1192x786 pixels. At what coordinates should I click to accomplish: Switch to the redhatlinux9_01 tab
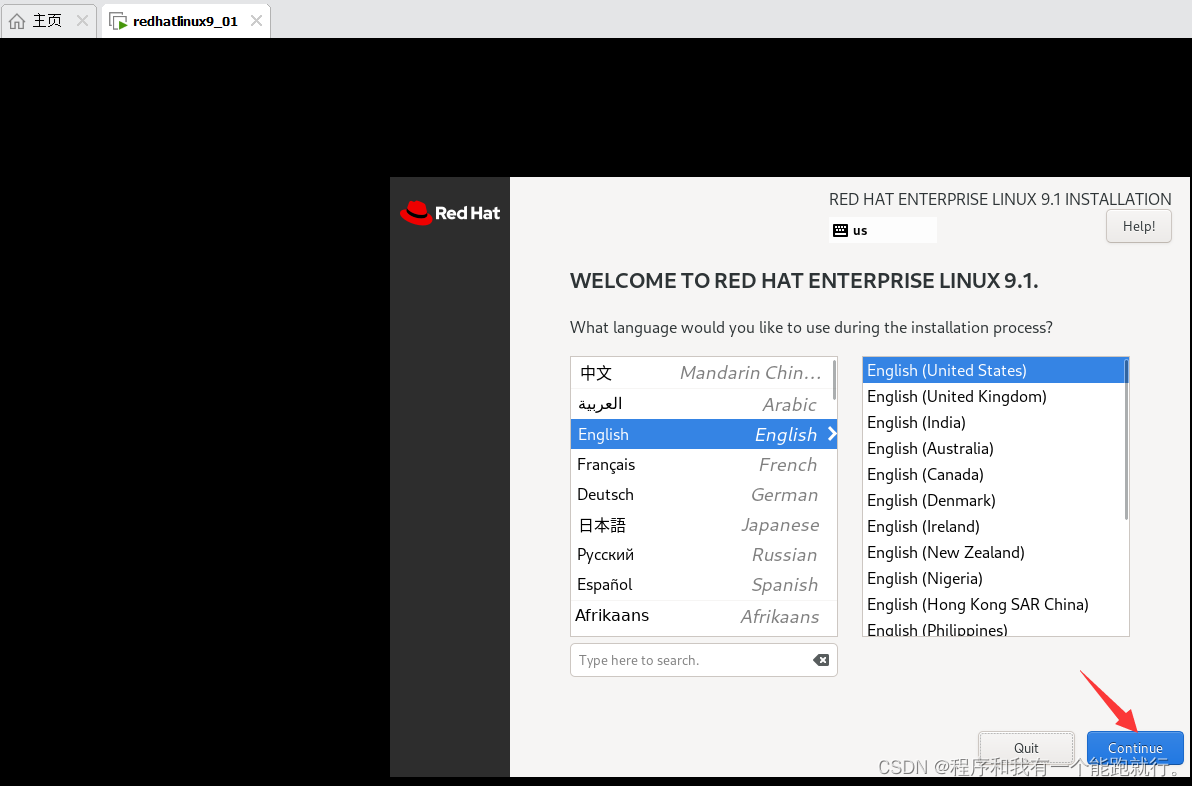coord(185,21)
